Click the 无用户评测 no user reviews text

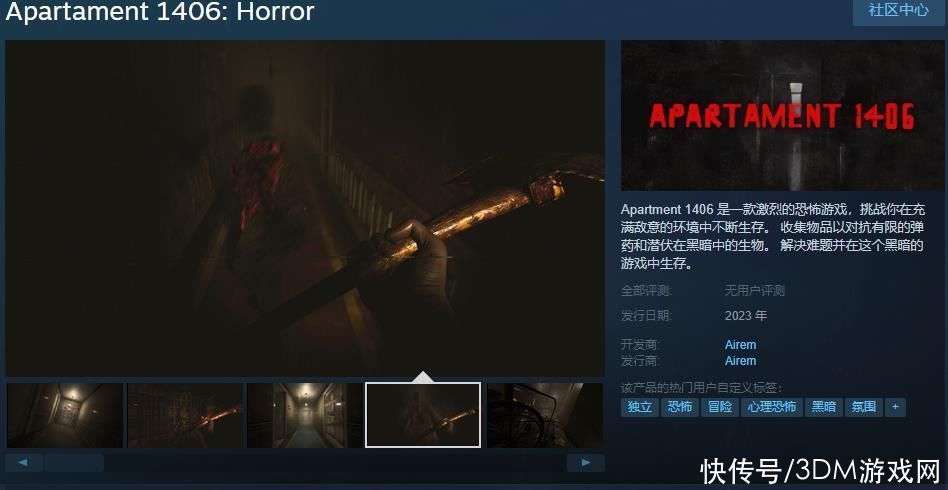(x=755, y=291)
